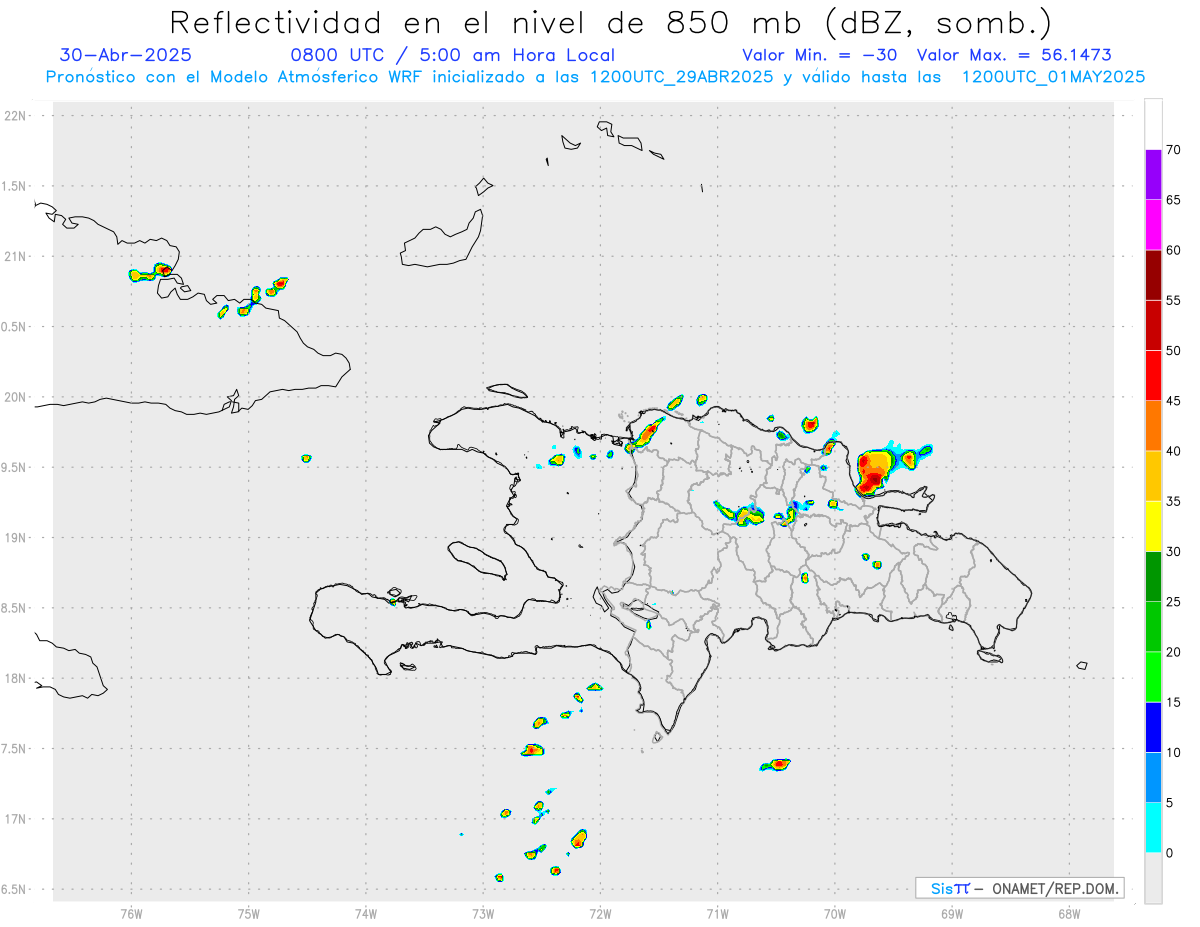Viewport: 1200px width, 927px height.
Task: Click the '75W' longitude label
Action: [x=249, y=913]
